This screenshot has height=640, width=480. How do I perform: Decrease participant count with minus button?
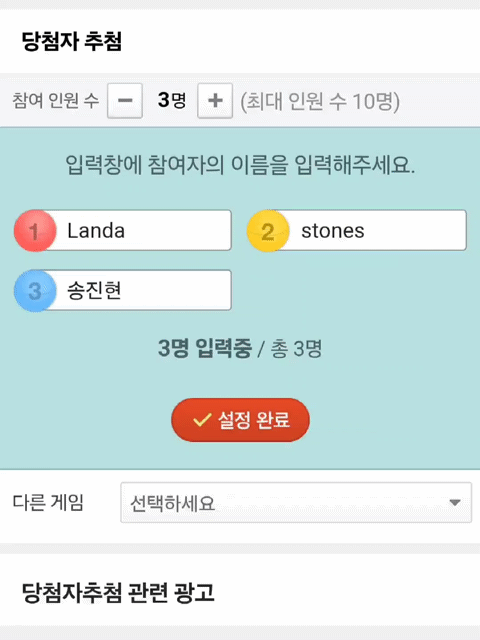125,100
